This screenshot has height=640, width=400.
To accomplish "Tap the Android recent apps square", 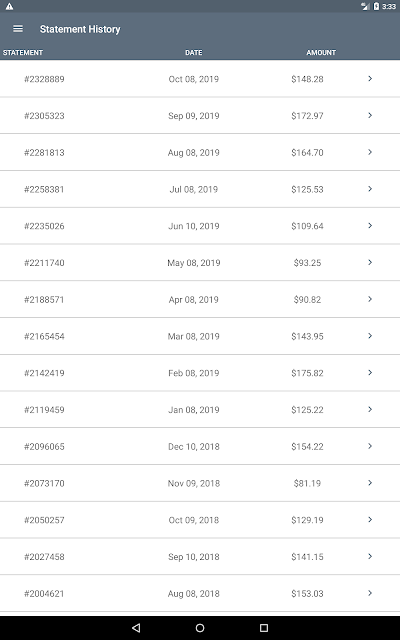I will [264, 628].
